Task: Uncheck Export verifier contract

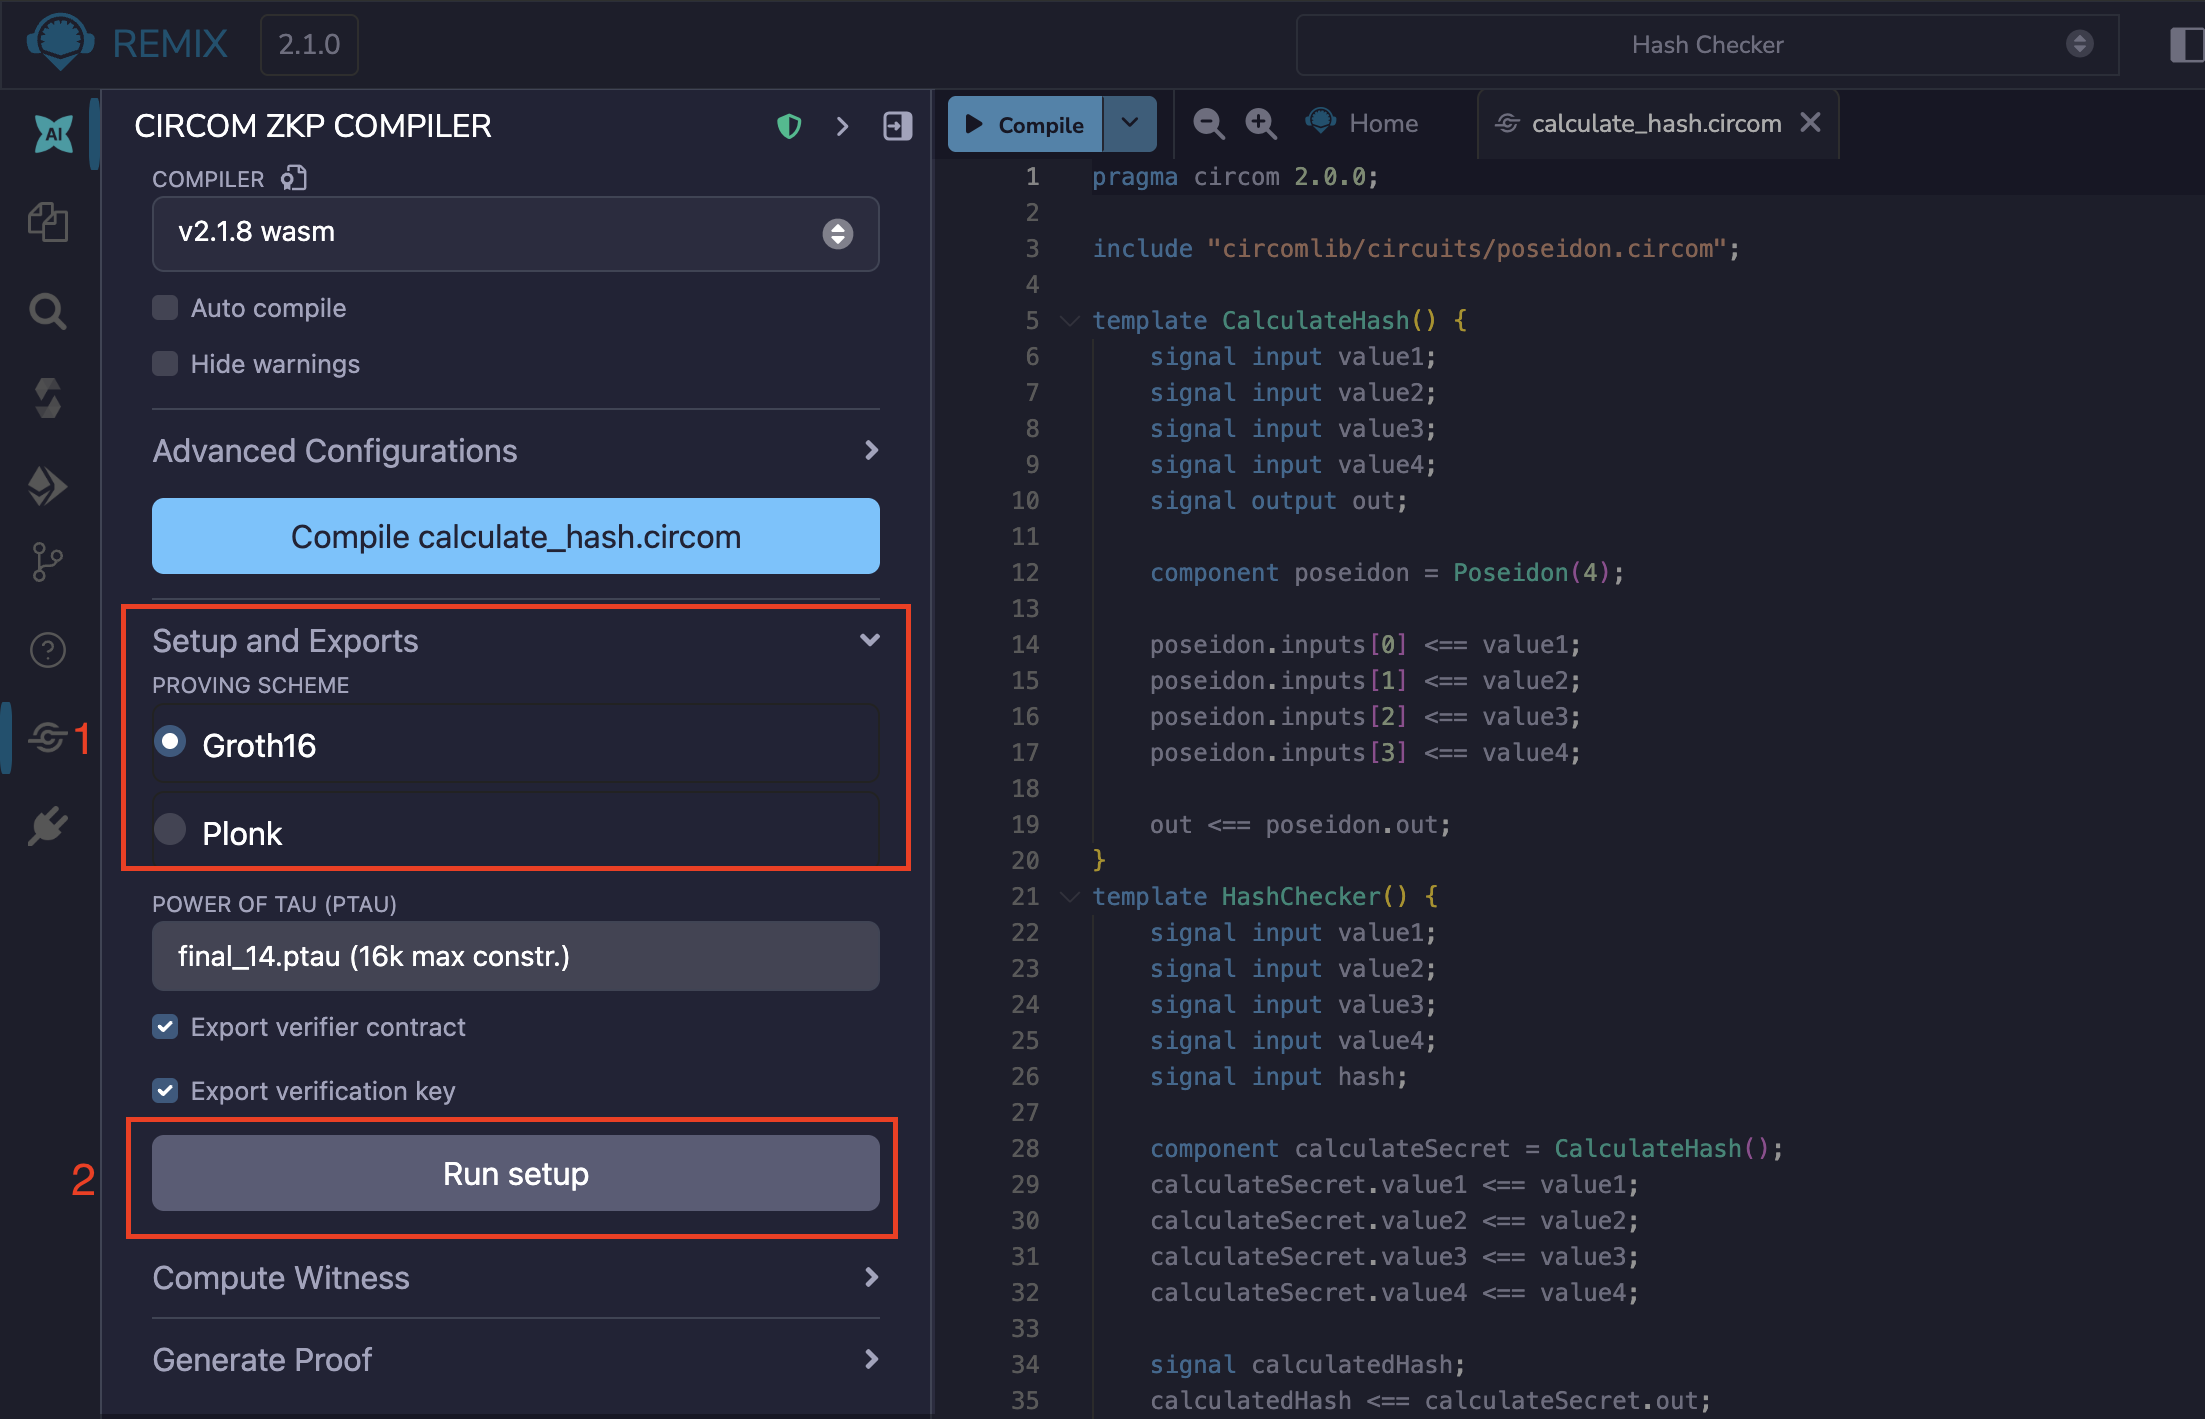Action: 165,1027
